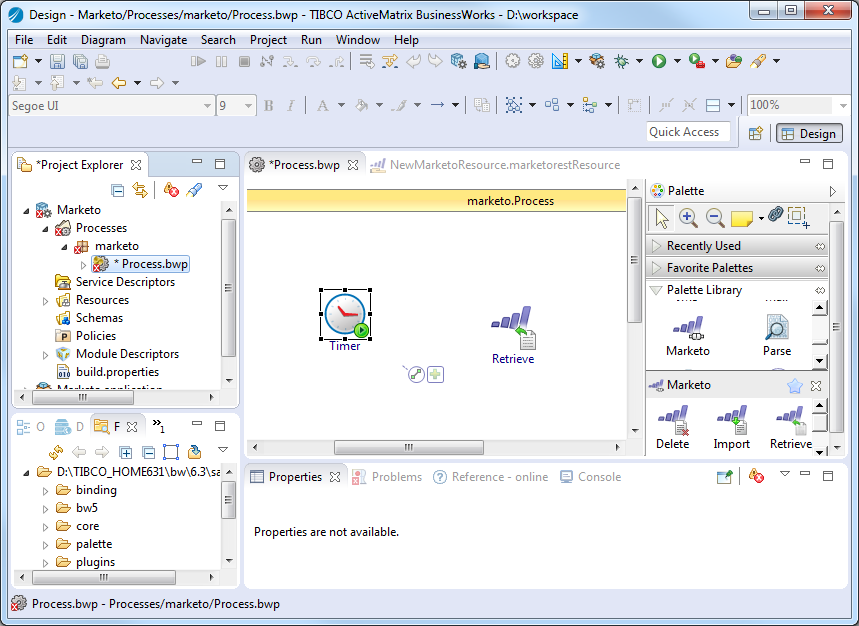Image resolution: width=859 pixels, height=626 pixels.
Task: Add Marketo palette to favorites star
Action: tap(794, 385)
